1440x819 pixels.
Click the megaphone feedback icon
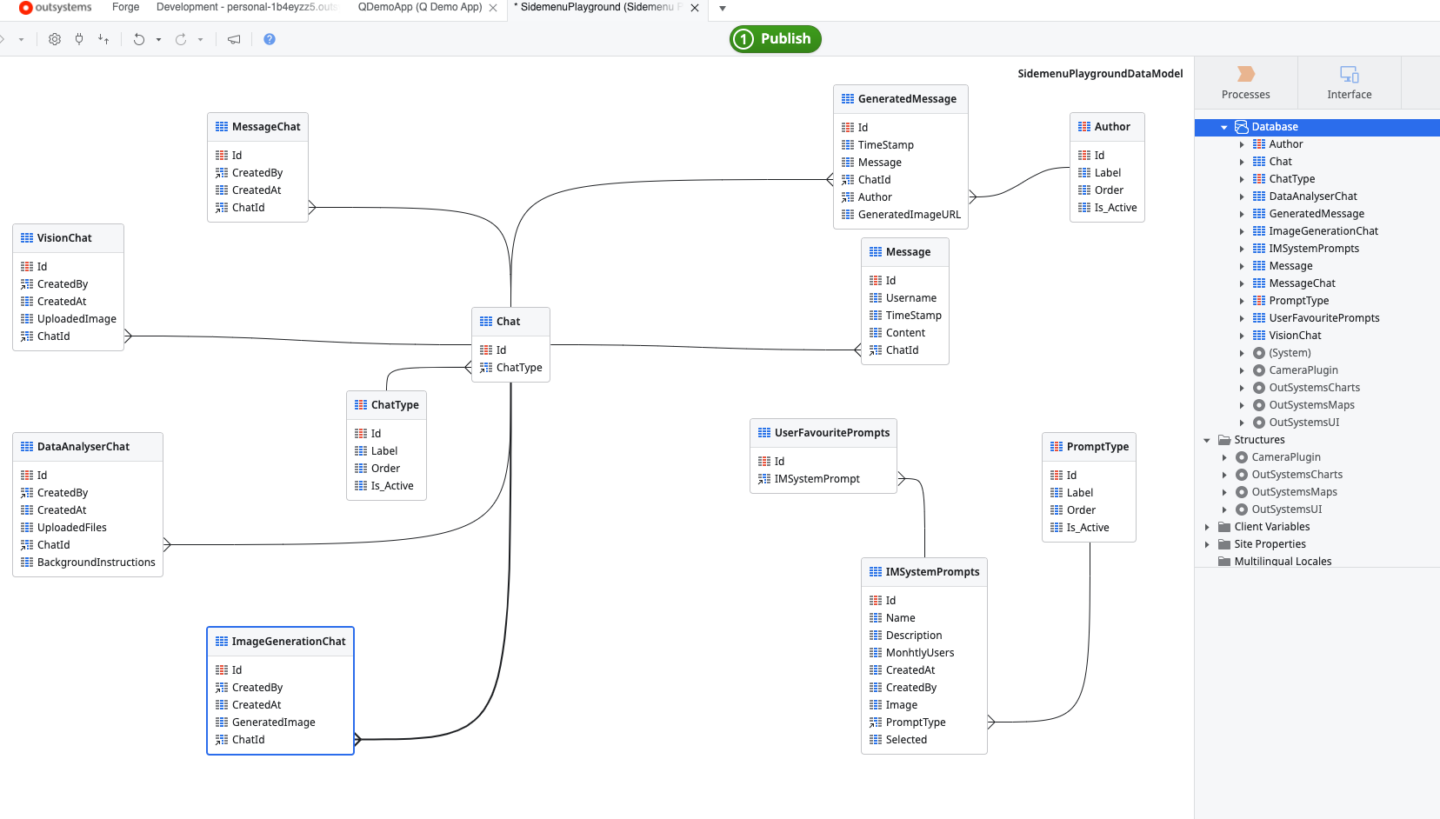tap(234, 39)
